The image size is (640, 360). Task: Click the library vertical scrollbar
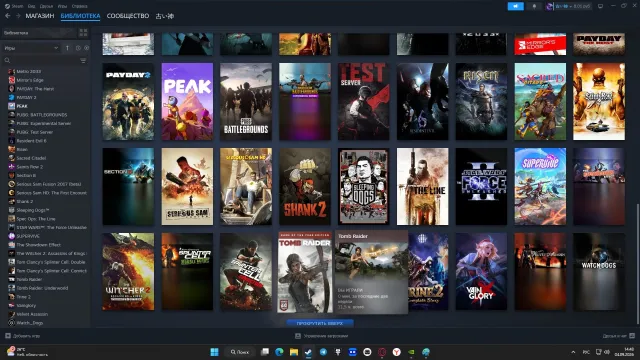pyautogui.click(x=637, y=265)
